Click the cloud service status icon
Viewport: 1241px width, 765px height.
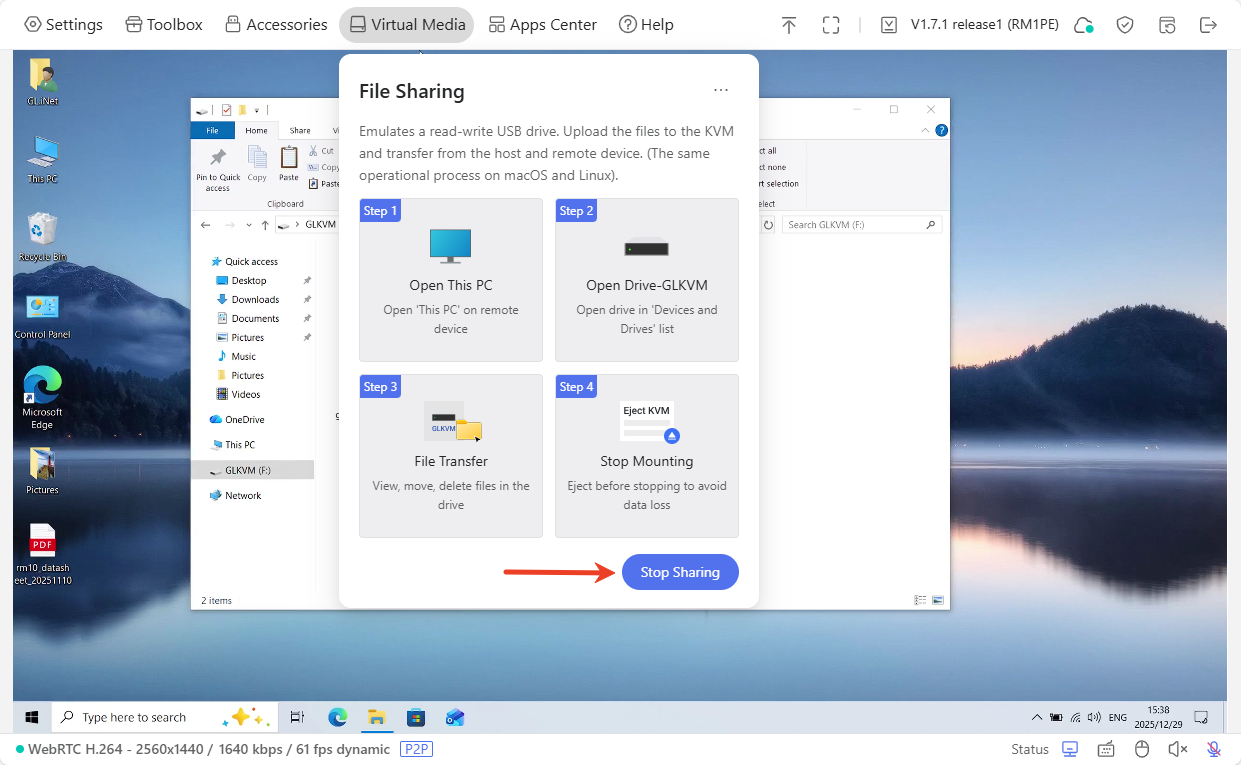tap(1083, 25)
